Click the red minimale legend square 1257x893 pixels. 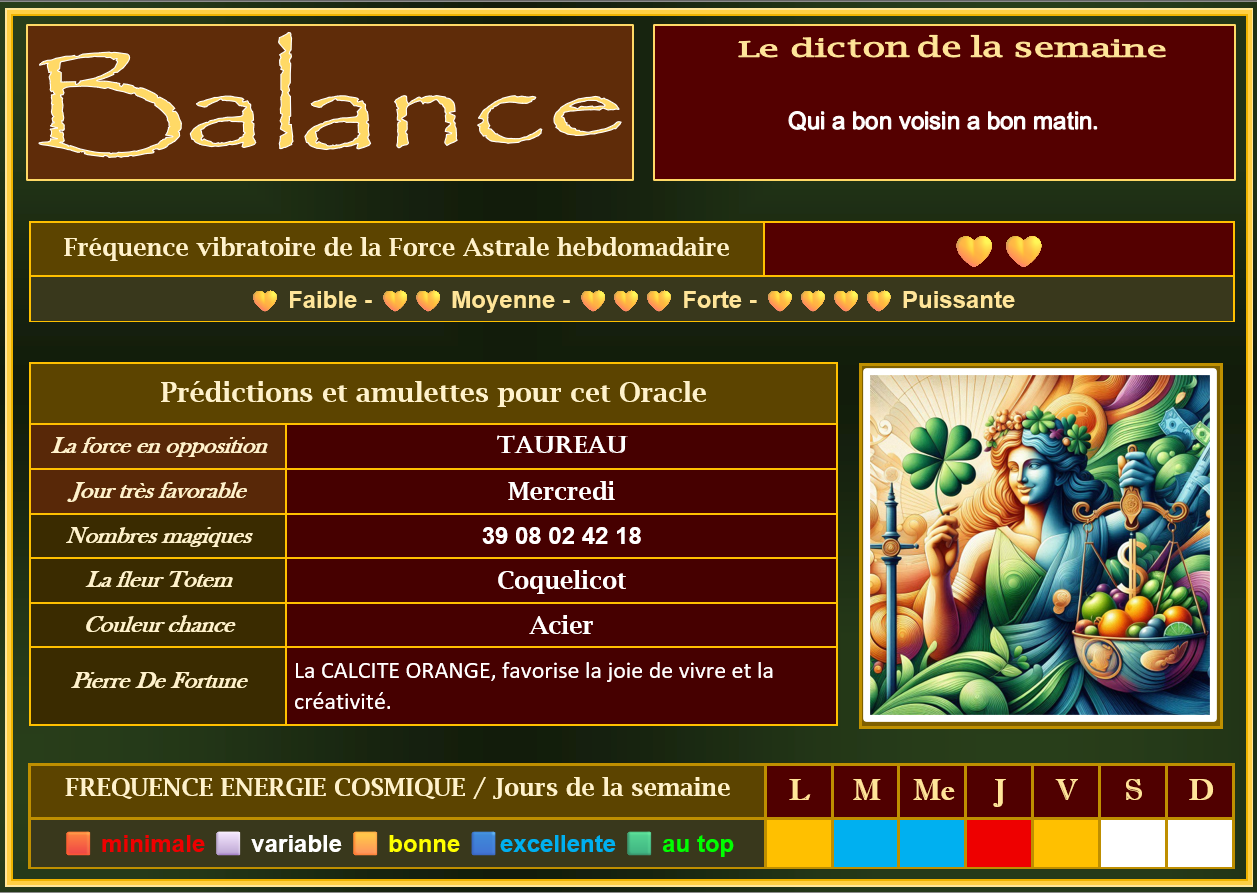(x=78, y=844)
